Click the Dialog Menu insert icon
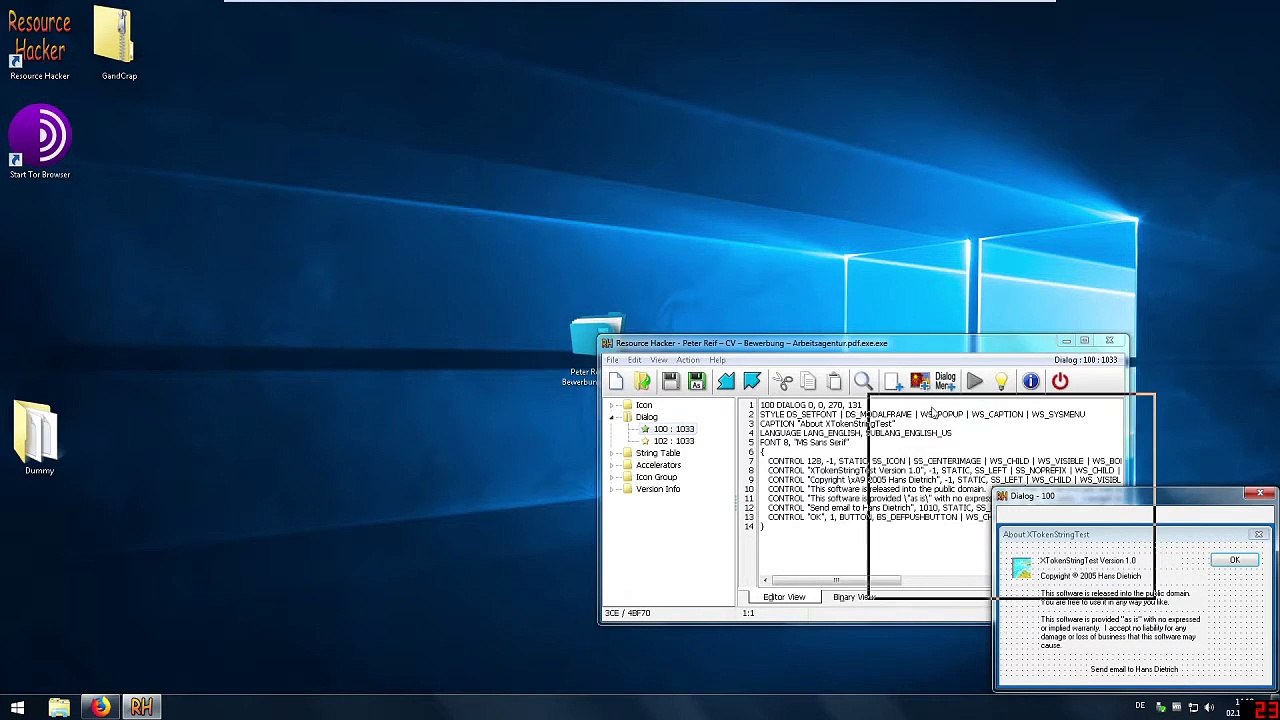The height and width of the screenshot is (720, 1280). (x=945, y=381)
